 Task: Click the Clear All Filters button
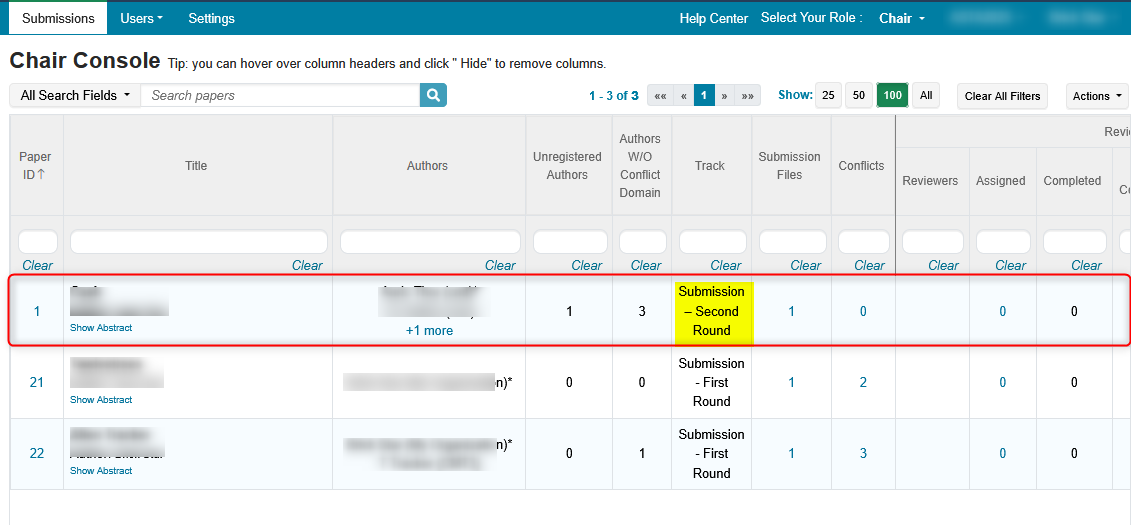coord(1003,96)
